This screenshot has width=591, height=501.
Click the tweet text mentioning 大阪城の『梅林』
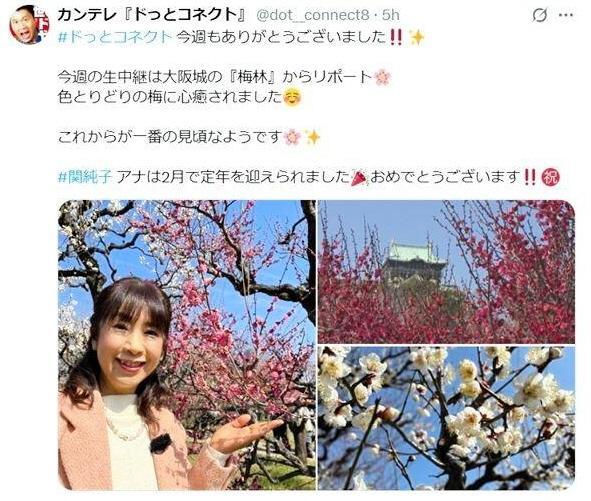click(215, 77)
